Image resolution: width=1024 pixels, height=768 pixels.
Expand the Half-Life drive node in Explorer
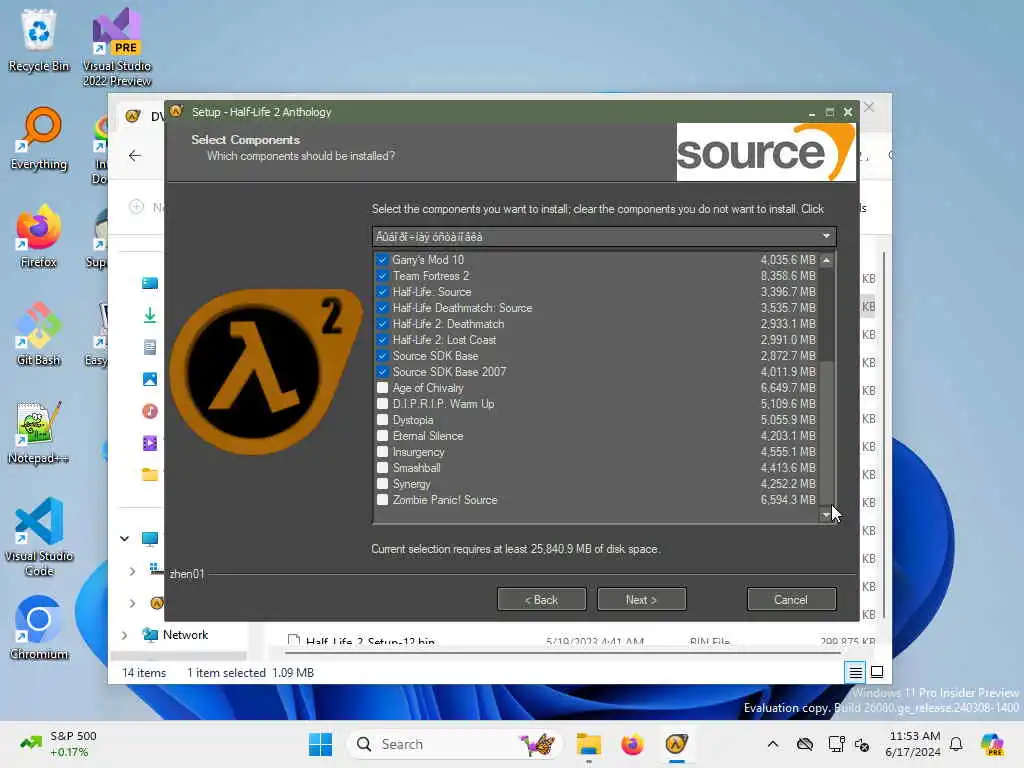(x=133, y=603)
